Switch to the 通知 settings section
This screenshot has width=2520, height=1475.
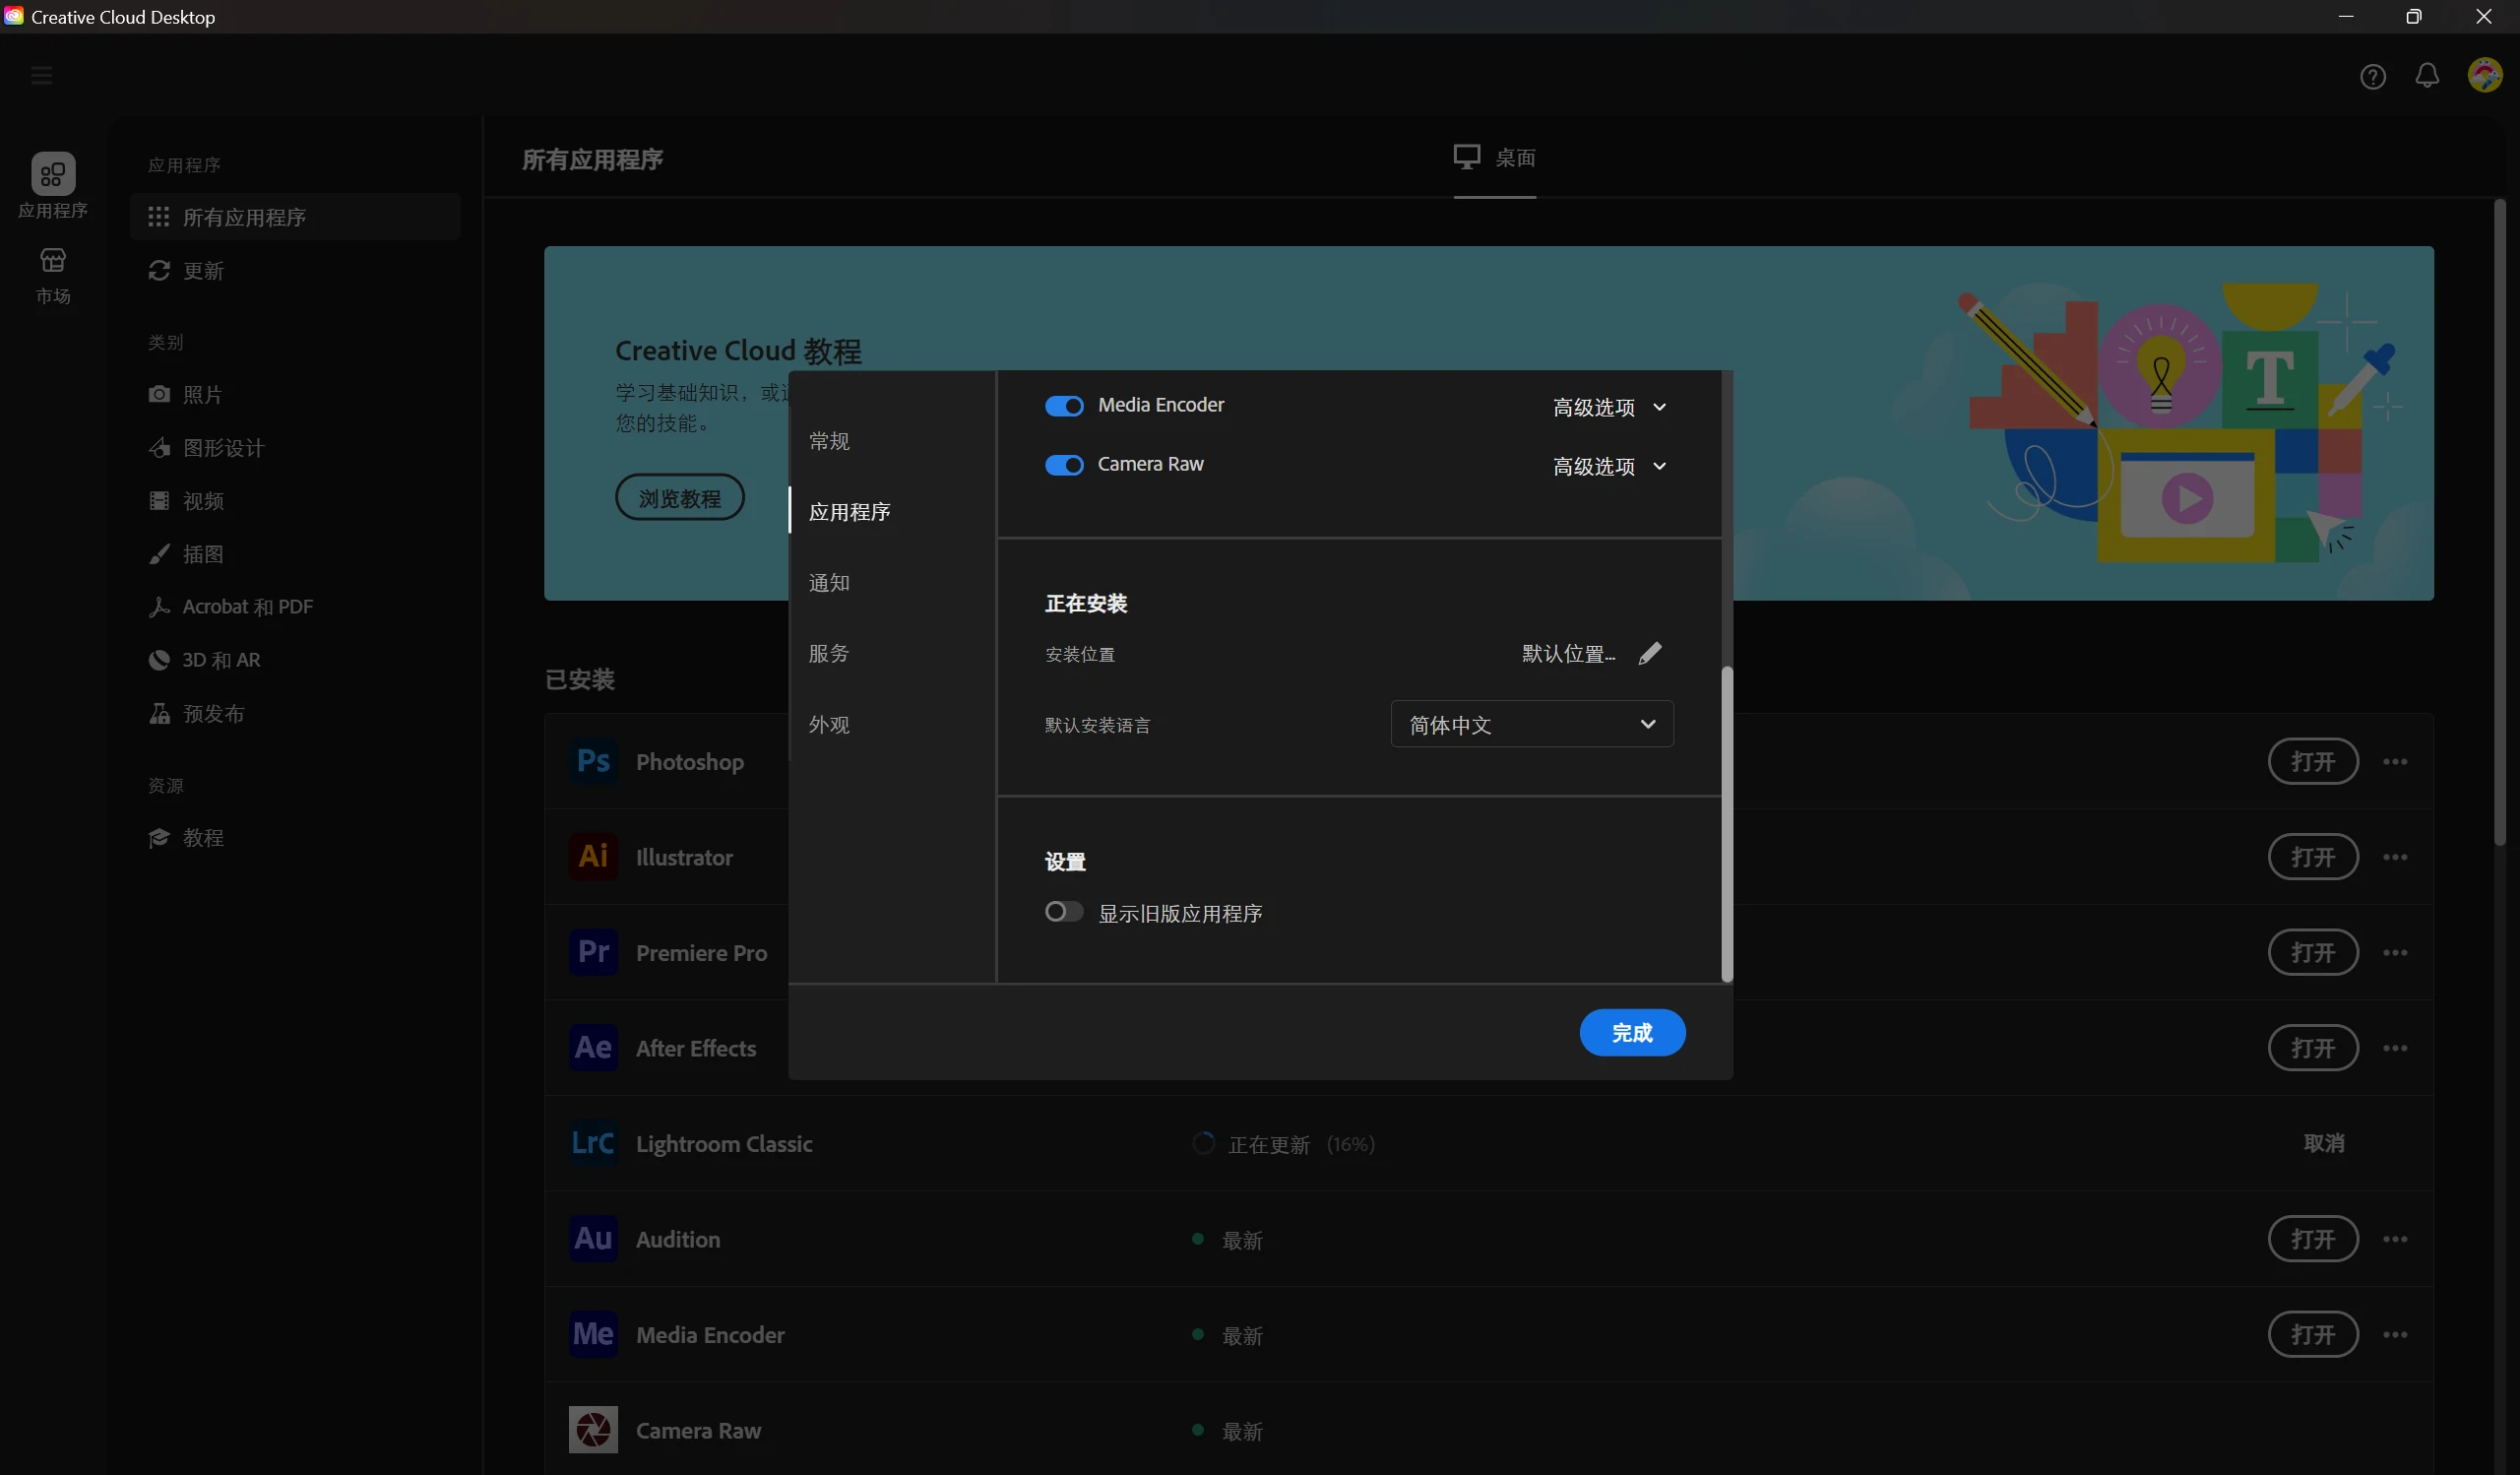[829, 582]
